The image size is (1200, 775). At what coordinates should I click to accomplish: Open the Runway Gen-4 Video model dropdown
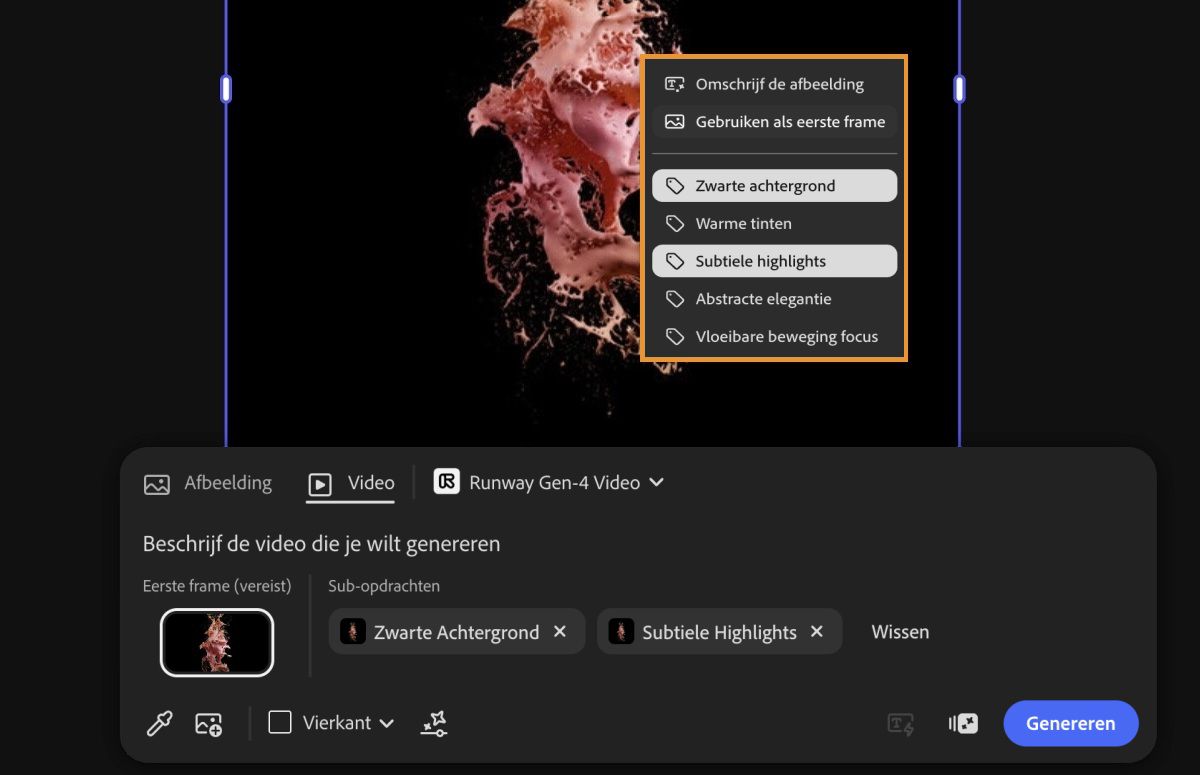549,482
